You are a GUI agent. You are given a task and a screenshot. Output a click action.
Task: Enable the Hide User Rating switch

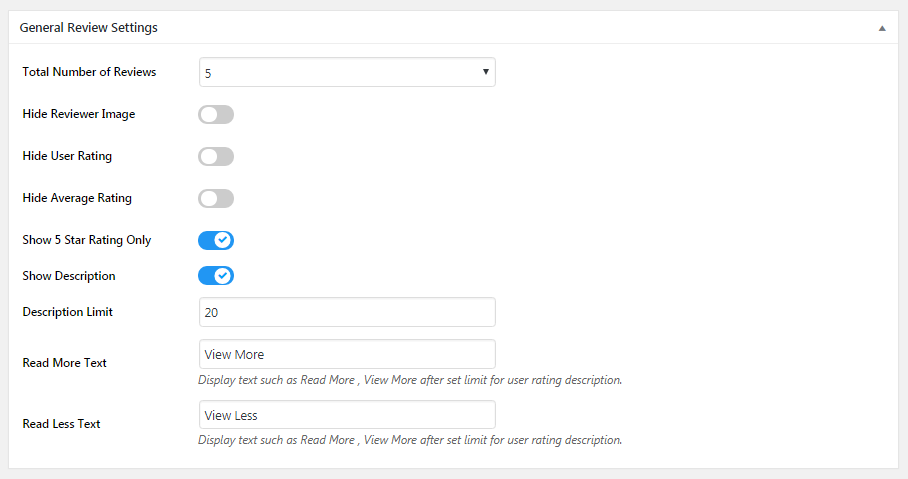(216, 156)
